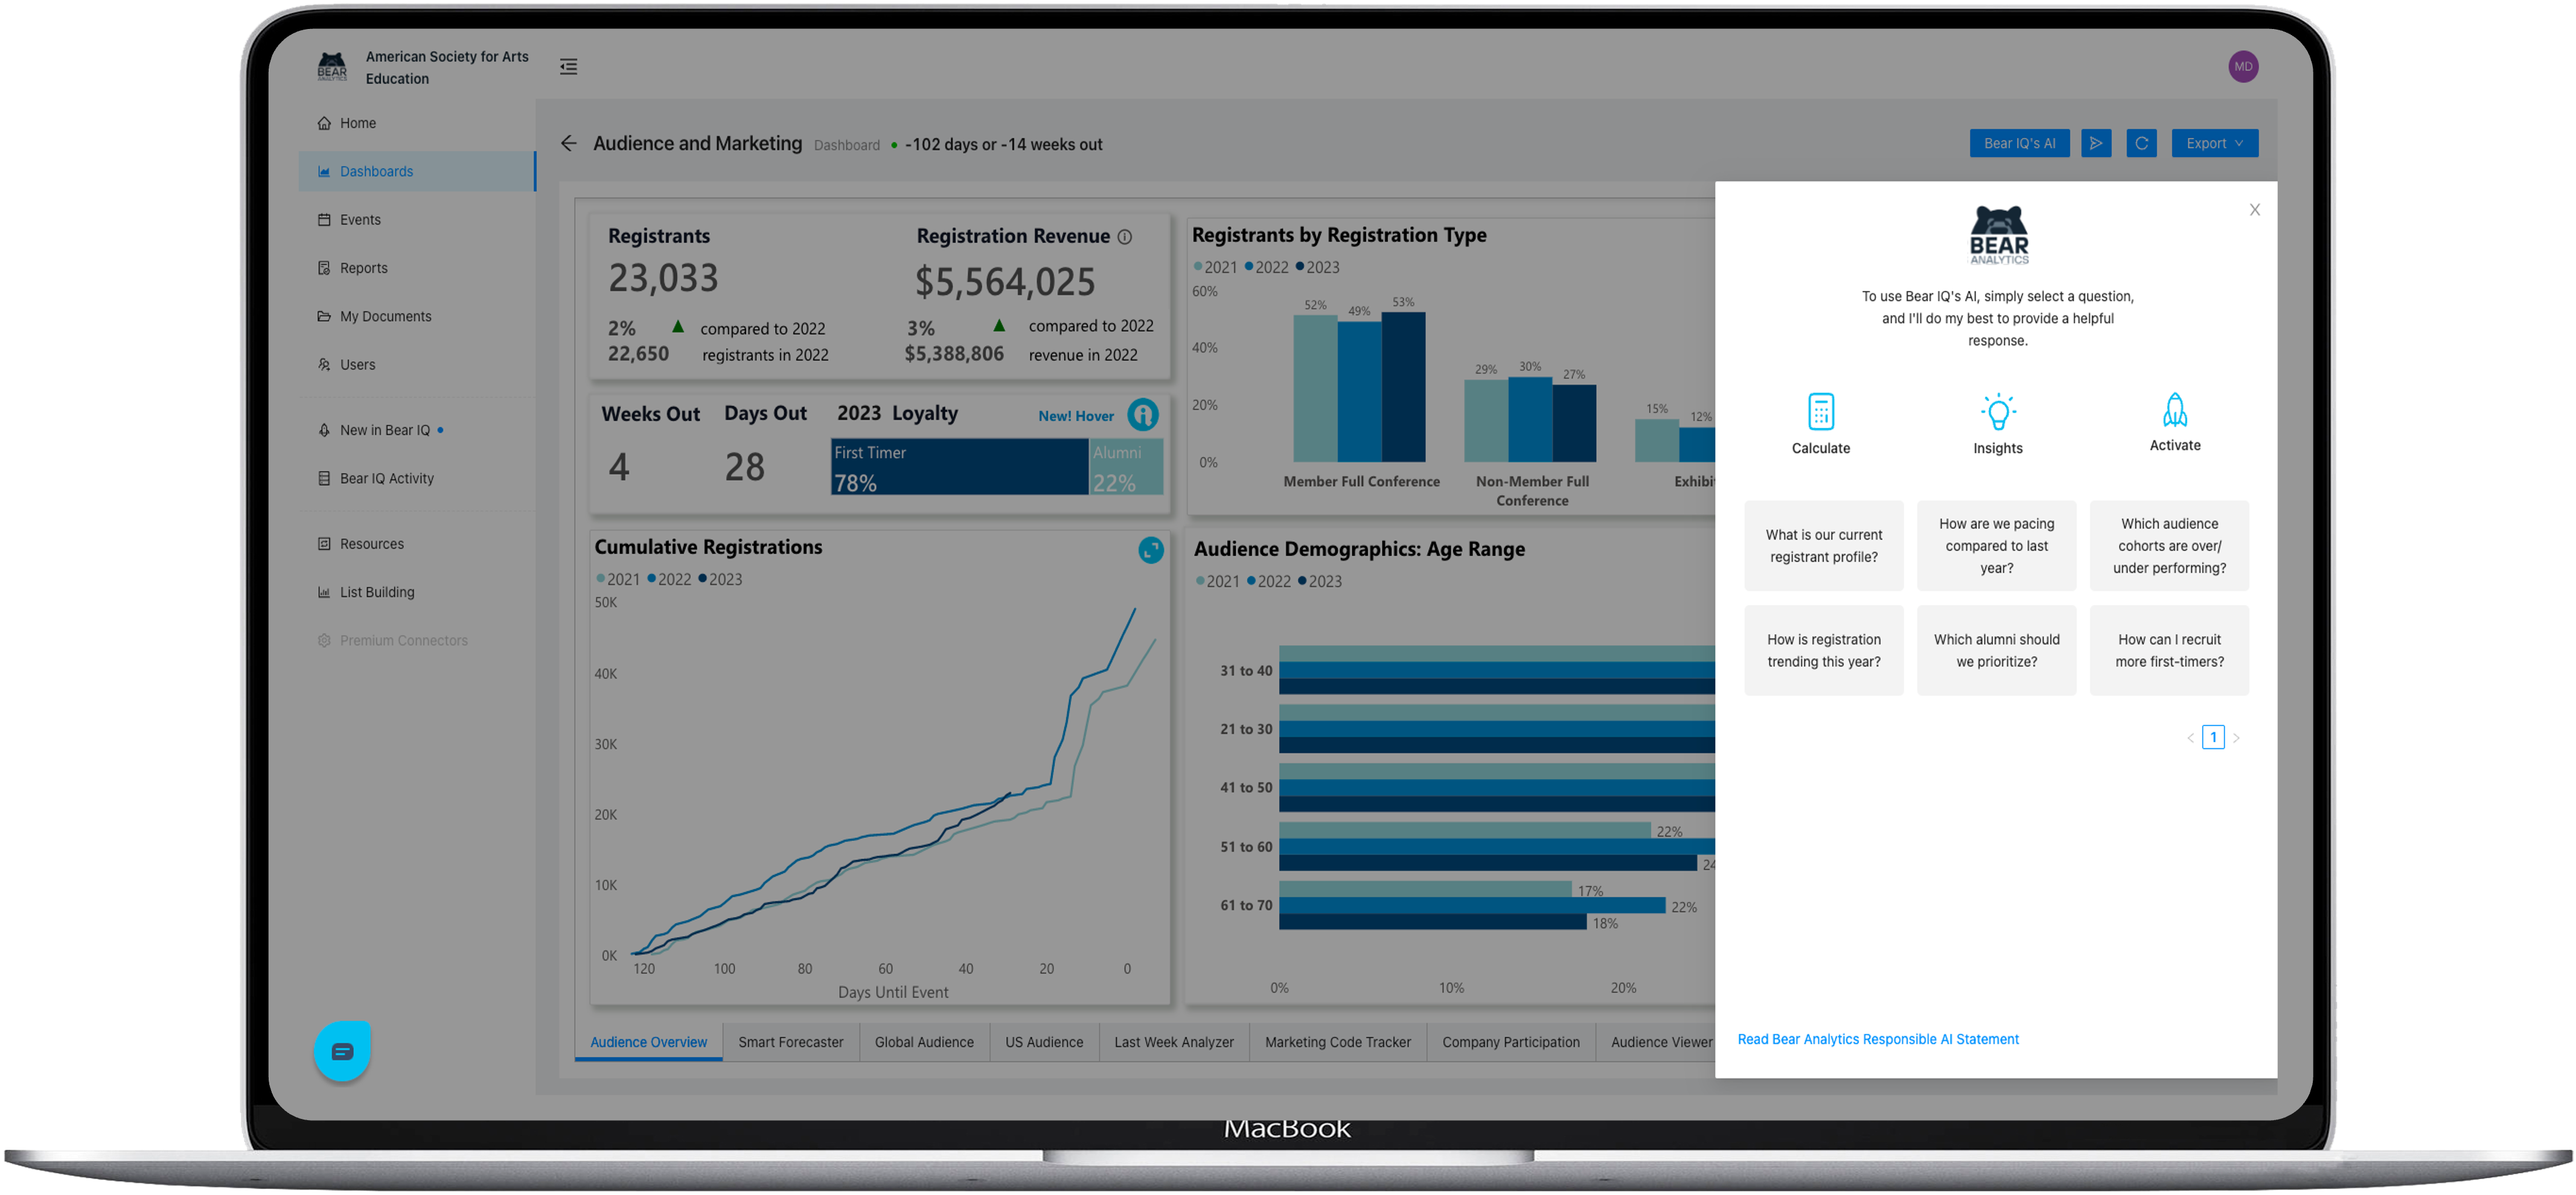This screenshot has width=2576, height=1195.
Task: Switch to the Smart Forecaster tab
Action: pos(790,1042)
